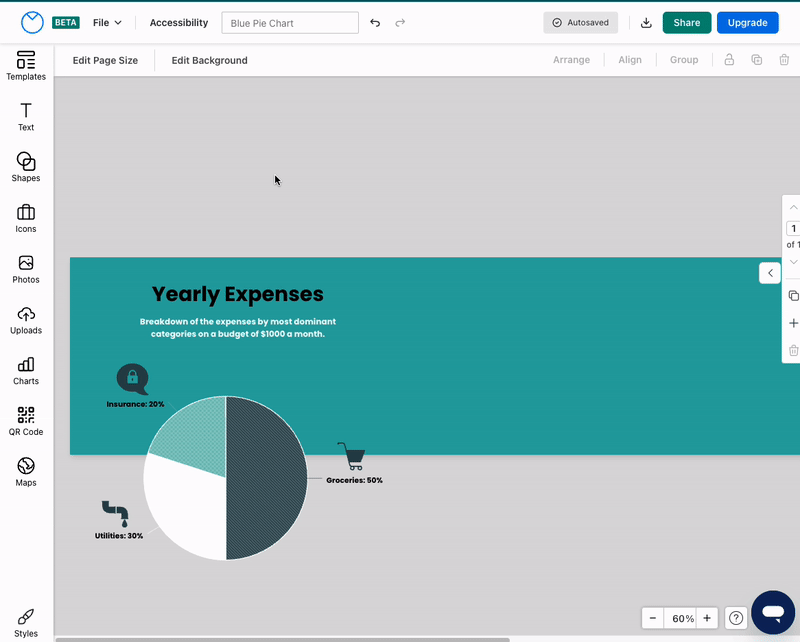Open page navigation with the up chevron
800x642 pixels.
pyautogui.click(x=792, y=207)
